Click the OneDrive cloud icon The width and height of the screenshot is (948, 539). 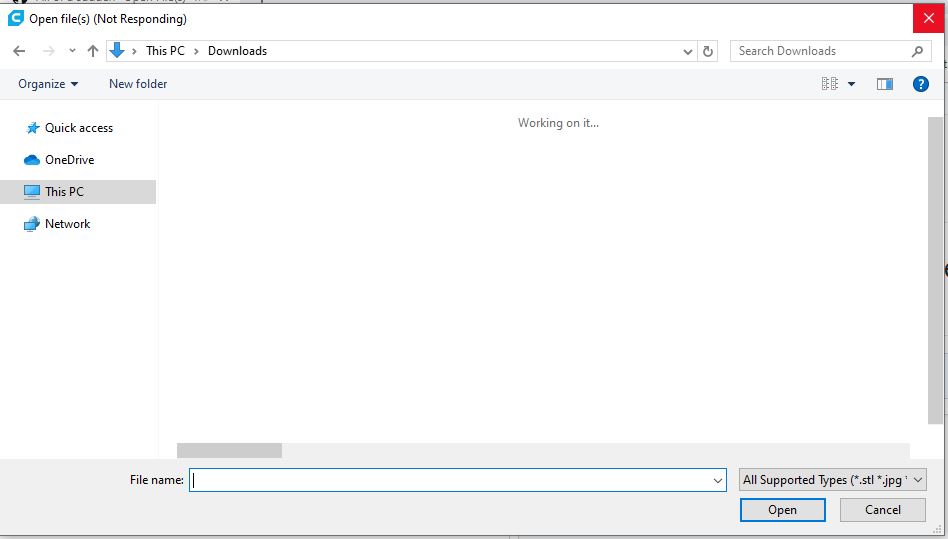pos(31,160)
